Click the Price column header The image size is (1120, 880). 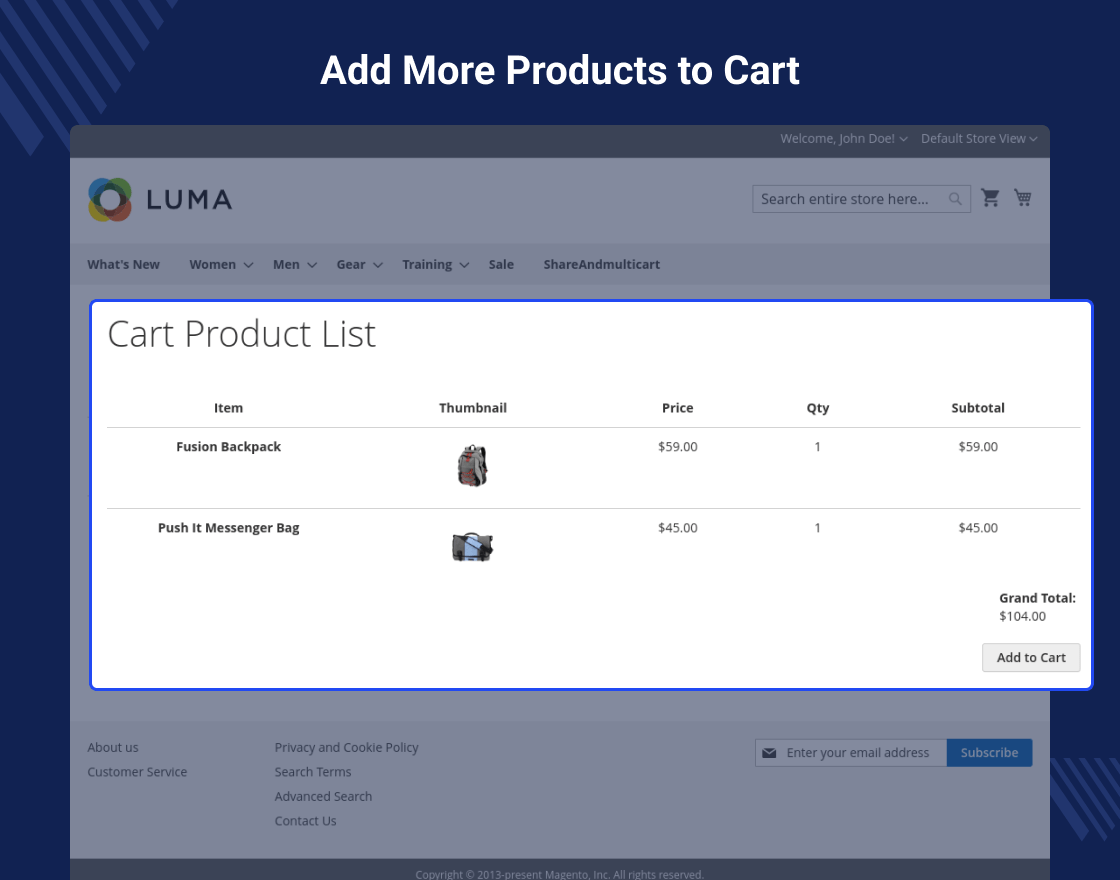coord(678,408)
